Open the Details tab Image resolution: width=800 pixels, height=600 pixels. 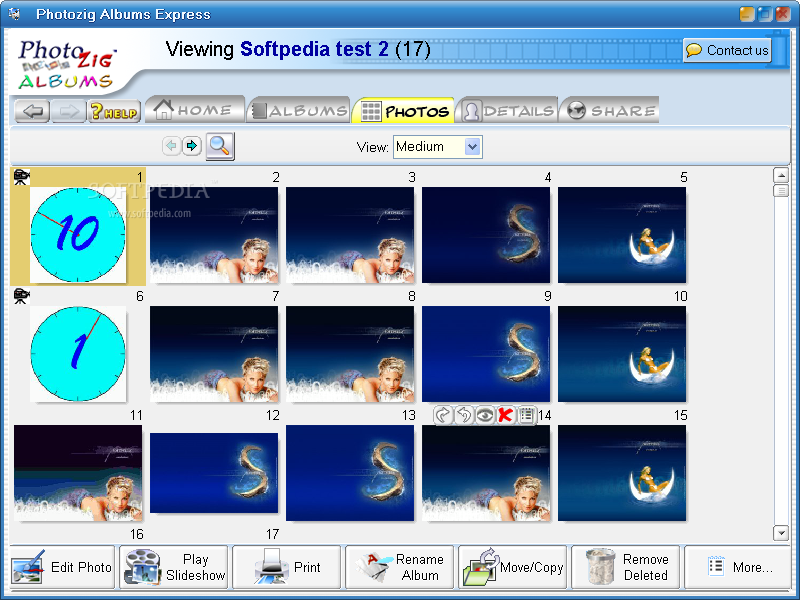tap(507, 110)
